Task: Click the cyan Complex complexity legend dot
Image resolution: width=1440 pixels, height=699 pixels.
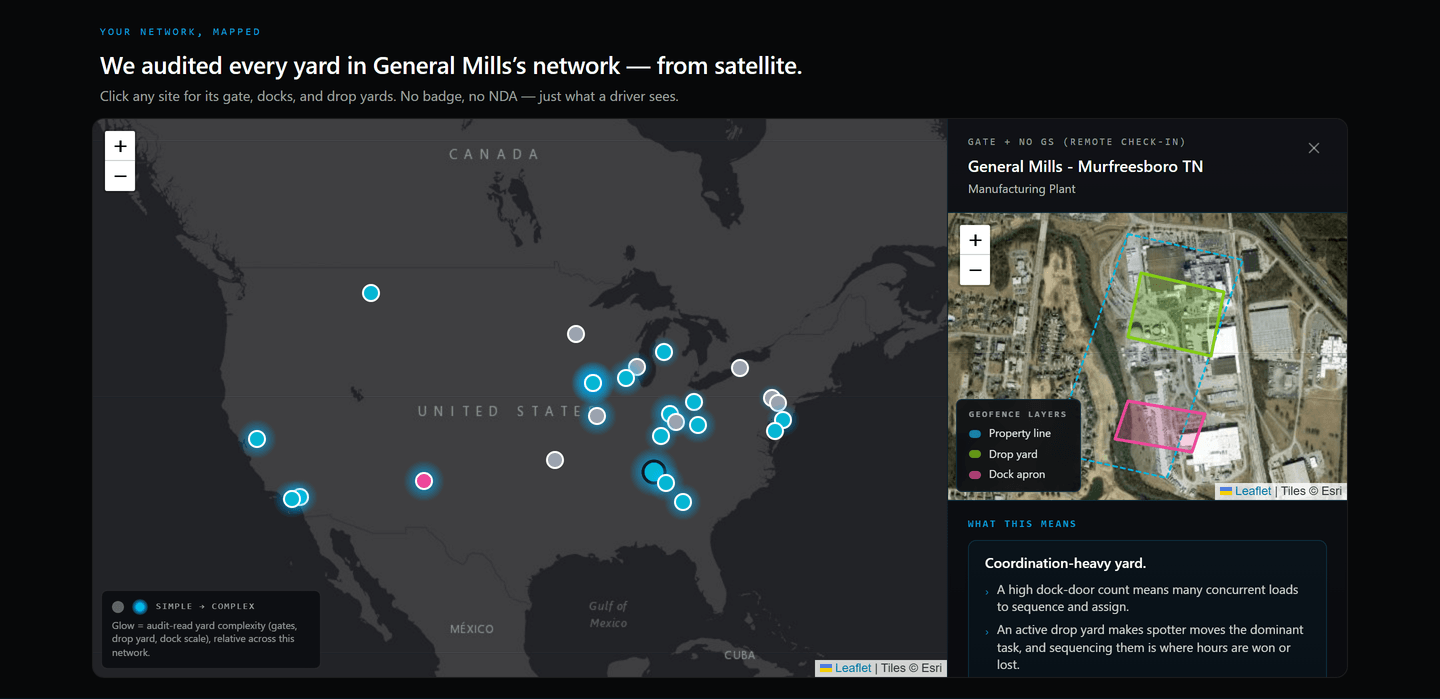Action: (x=140, y=607)
